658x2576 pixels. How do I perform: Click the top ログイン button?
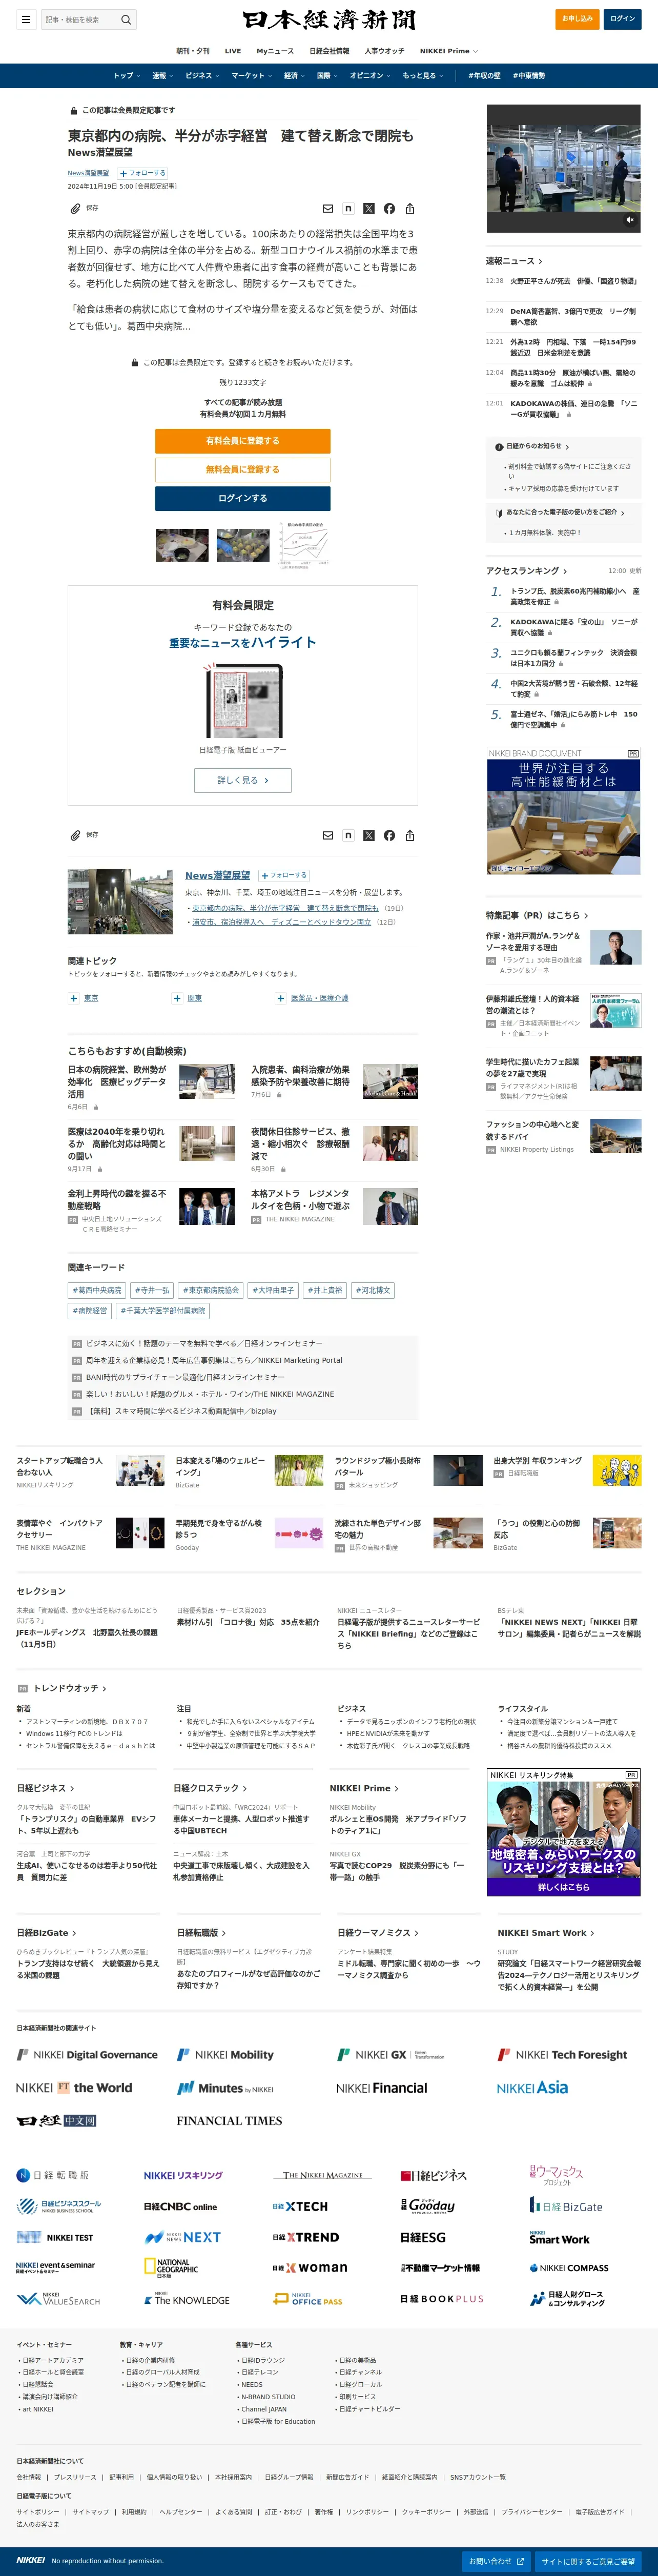(622, 18)
